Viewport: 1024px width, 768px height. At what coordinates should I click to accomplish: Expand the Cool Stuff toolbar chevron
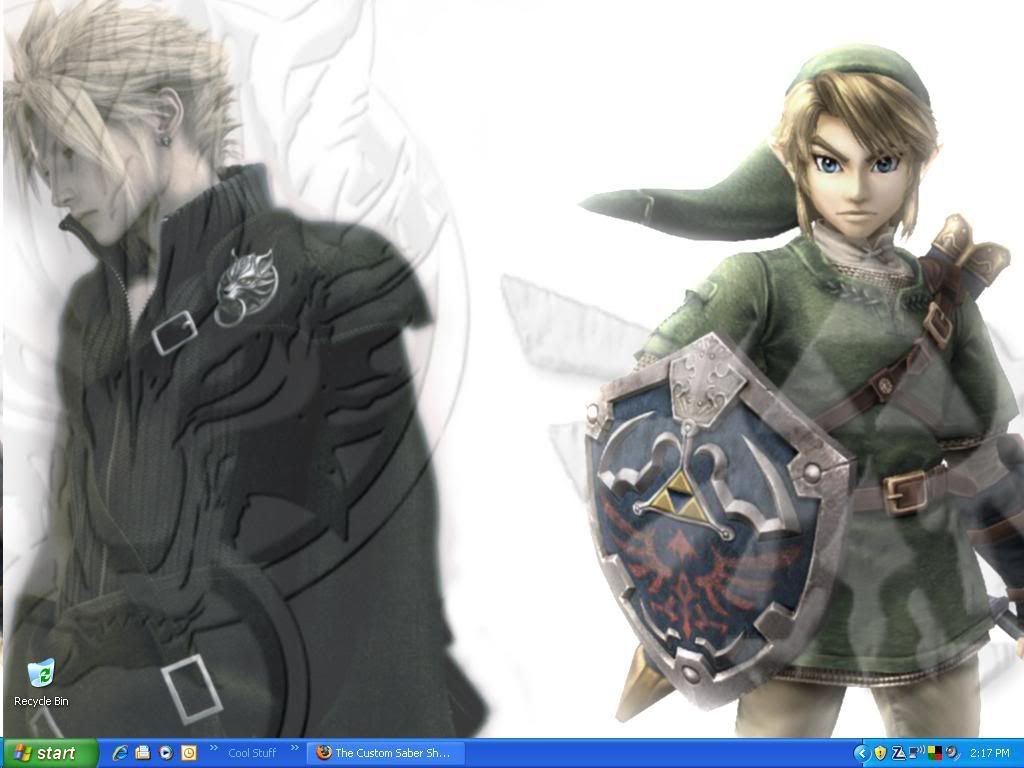[x=295, y=747]
